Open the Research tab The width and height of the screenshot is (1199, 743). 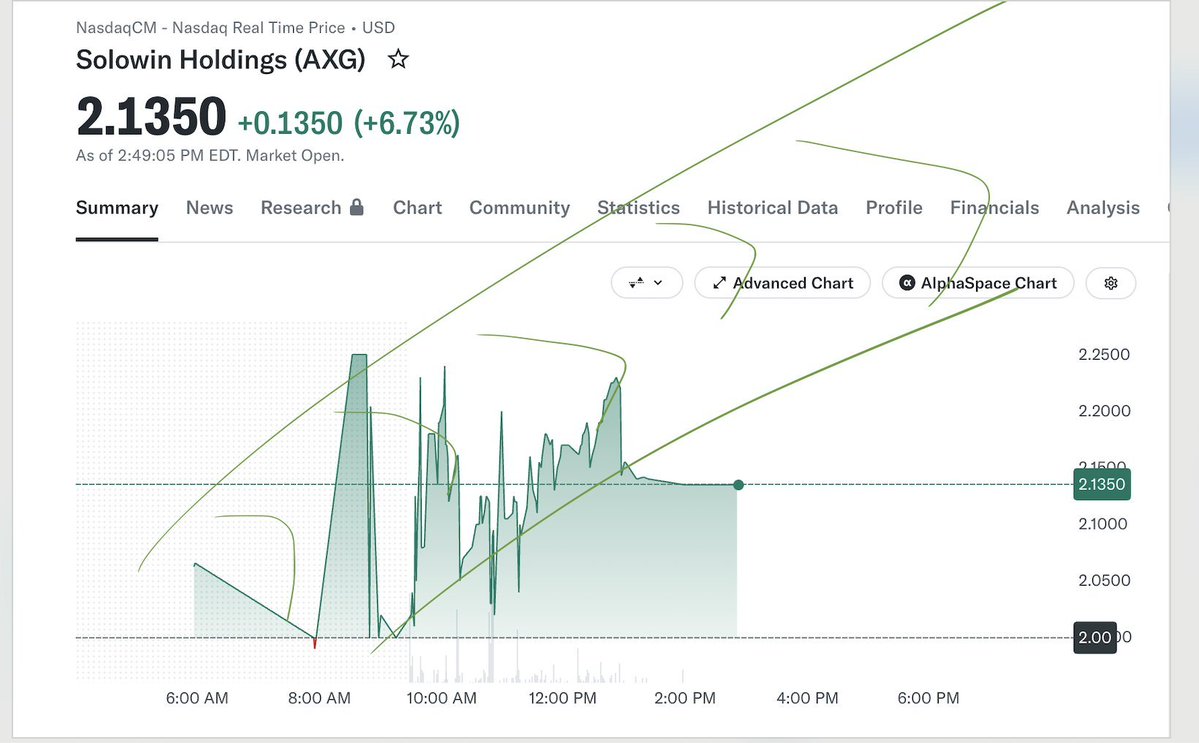coord(301,208)
